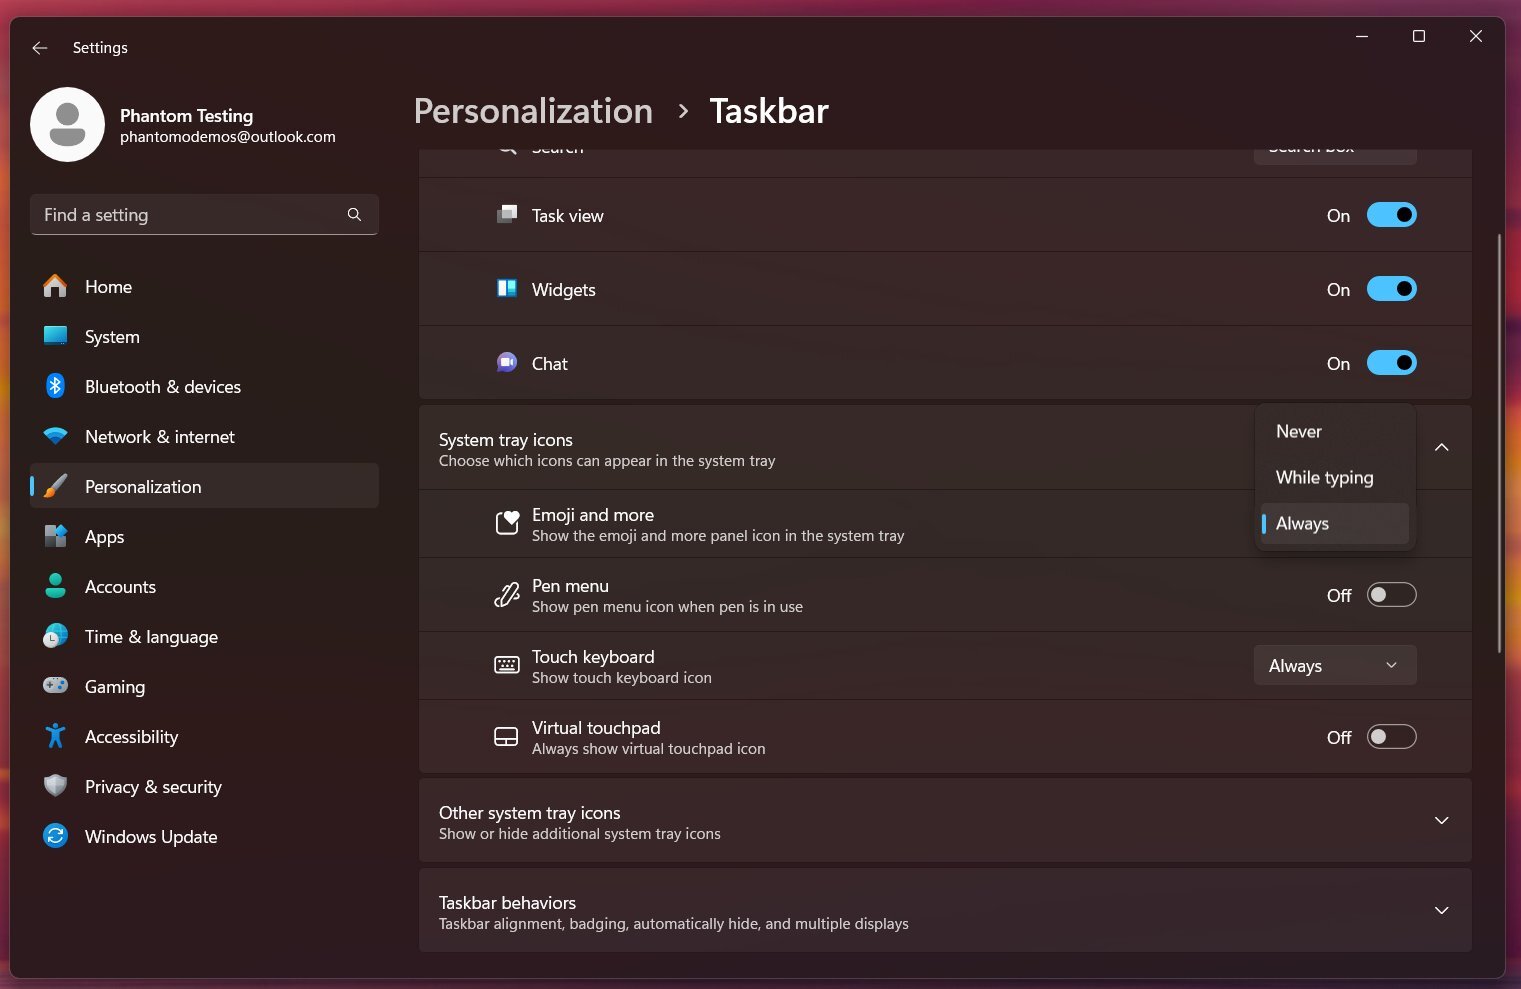Screen dimensions: 1521x989
Task: Turn off the Task view toggle
Action: (1392, 215)
